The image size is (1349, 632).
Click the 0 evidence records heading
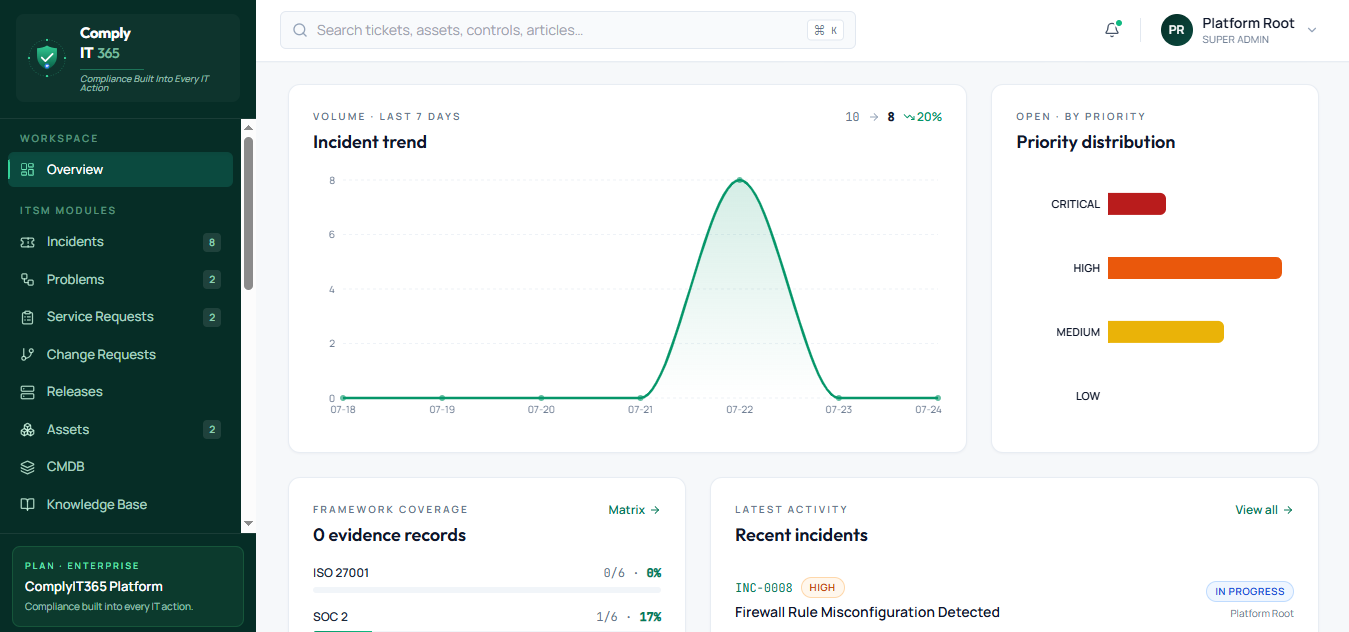click(x=390, y=535)
